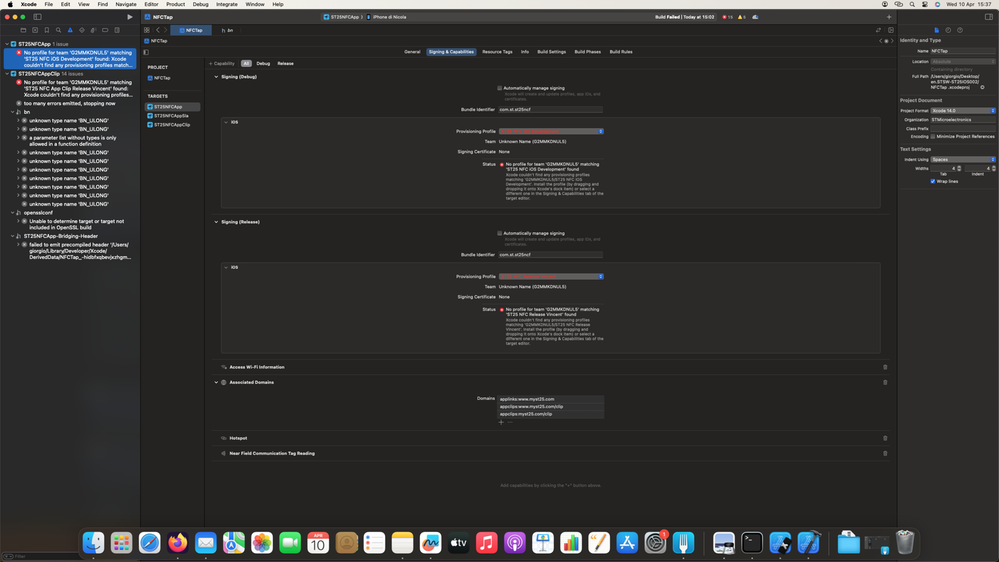Delete Near Field Communication Tag Reading capability

(x=885, y=454)
